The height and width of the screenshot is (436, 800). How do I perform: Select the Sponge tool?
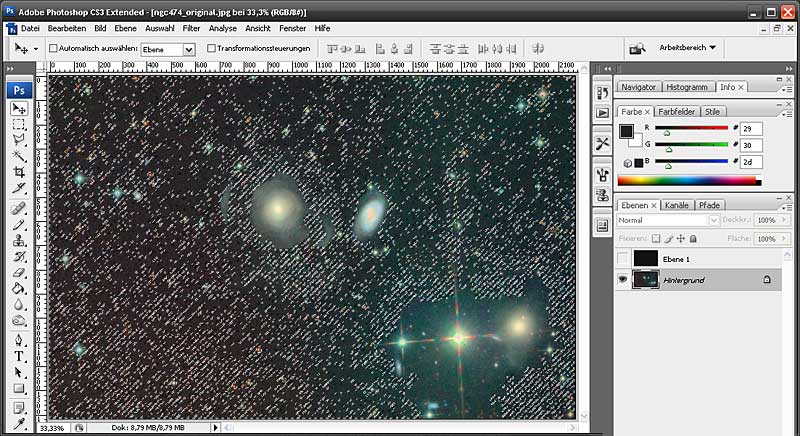19,321
